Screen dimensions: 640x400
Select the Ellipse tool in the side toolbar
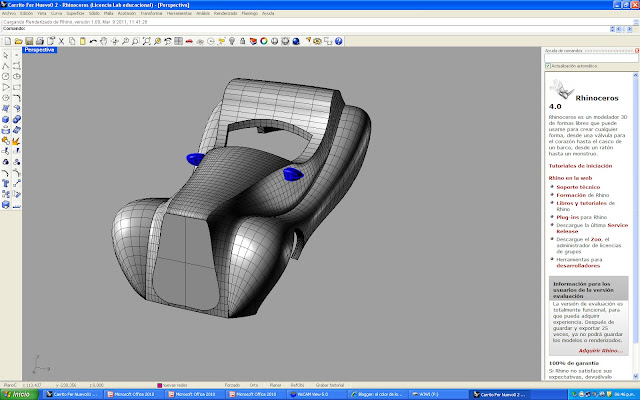click(x=16, y=76)
